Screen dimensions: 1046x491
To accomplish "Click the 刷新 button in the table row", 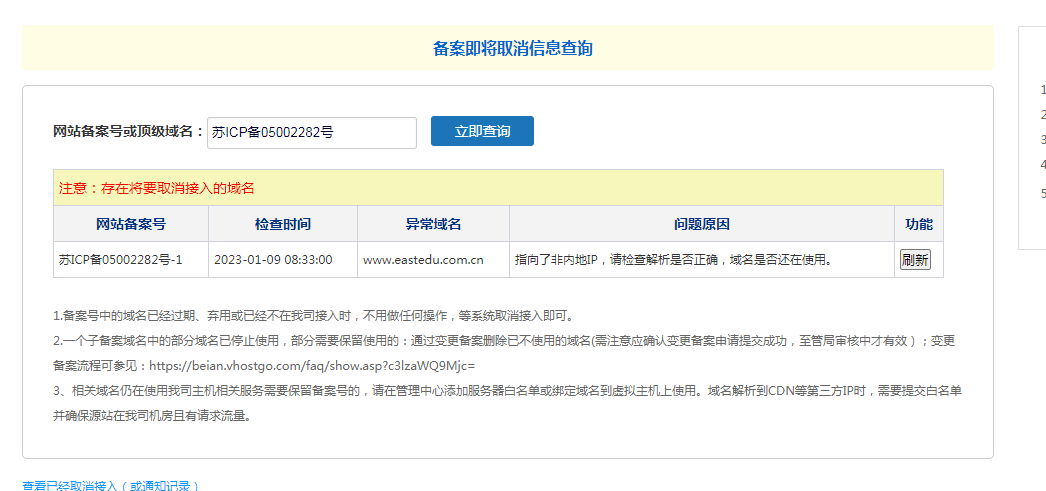I will click(915, 260).
